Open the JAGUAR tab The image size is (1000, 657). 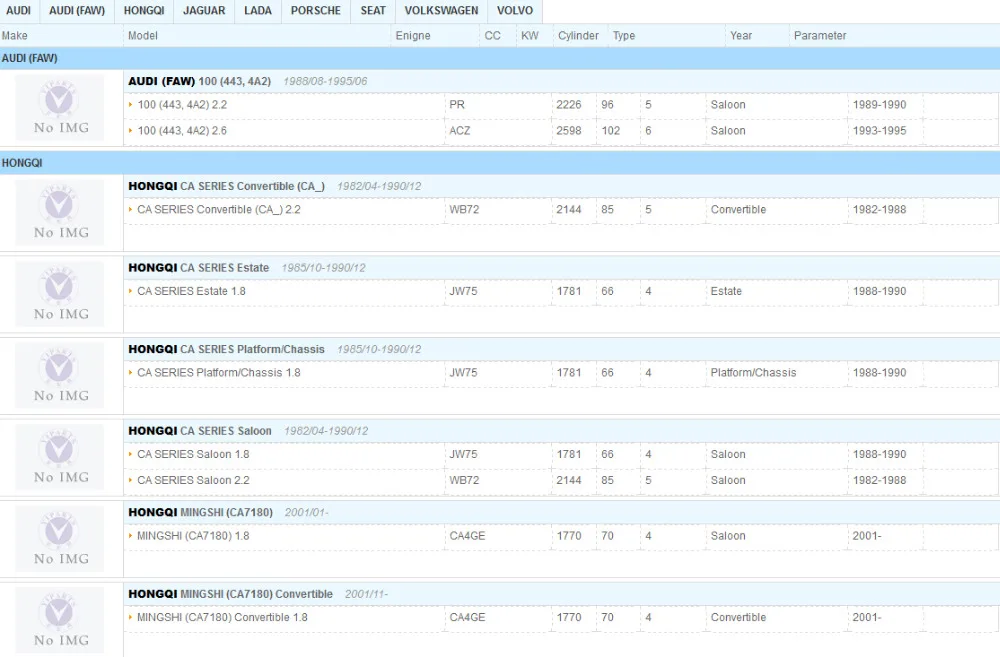(x=204, y=11)
